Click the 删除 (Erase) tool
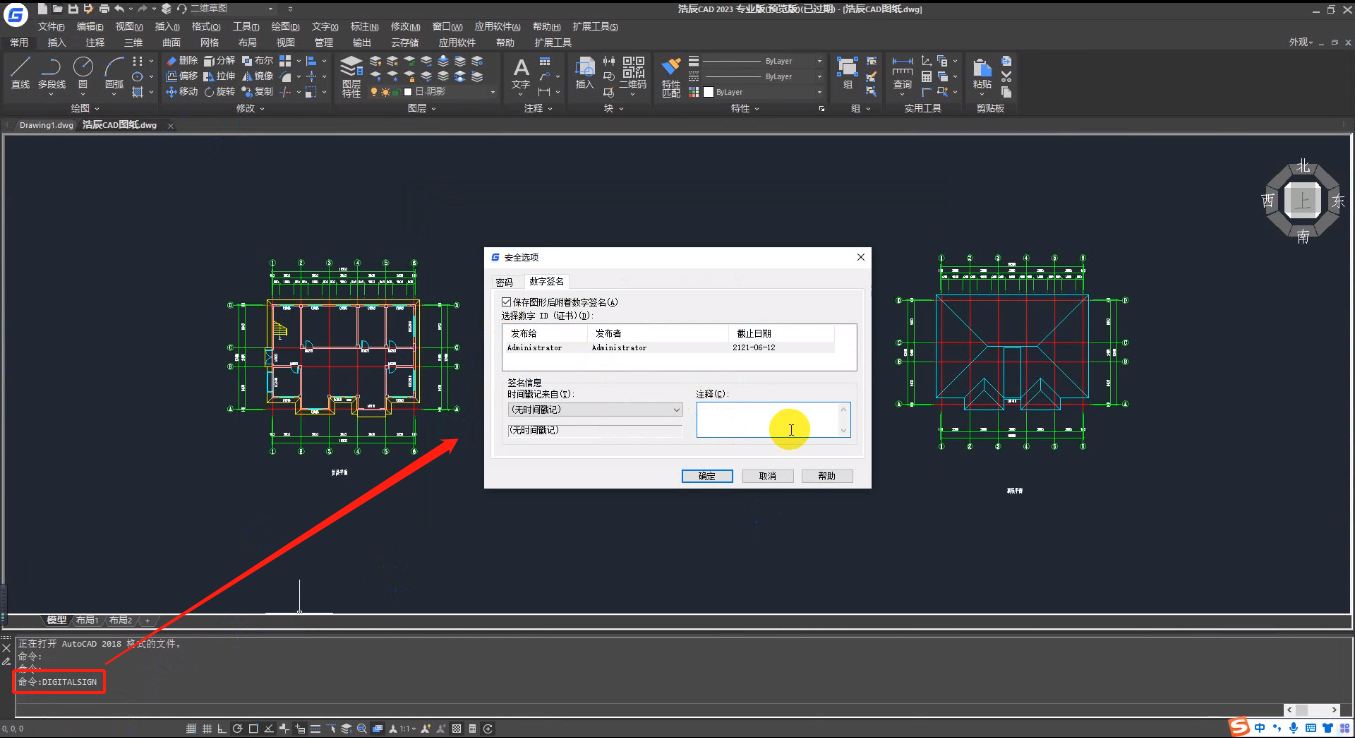This screenshot has width=1355, height=738. click(x=181, y=61)
